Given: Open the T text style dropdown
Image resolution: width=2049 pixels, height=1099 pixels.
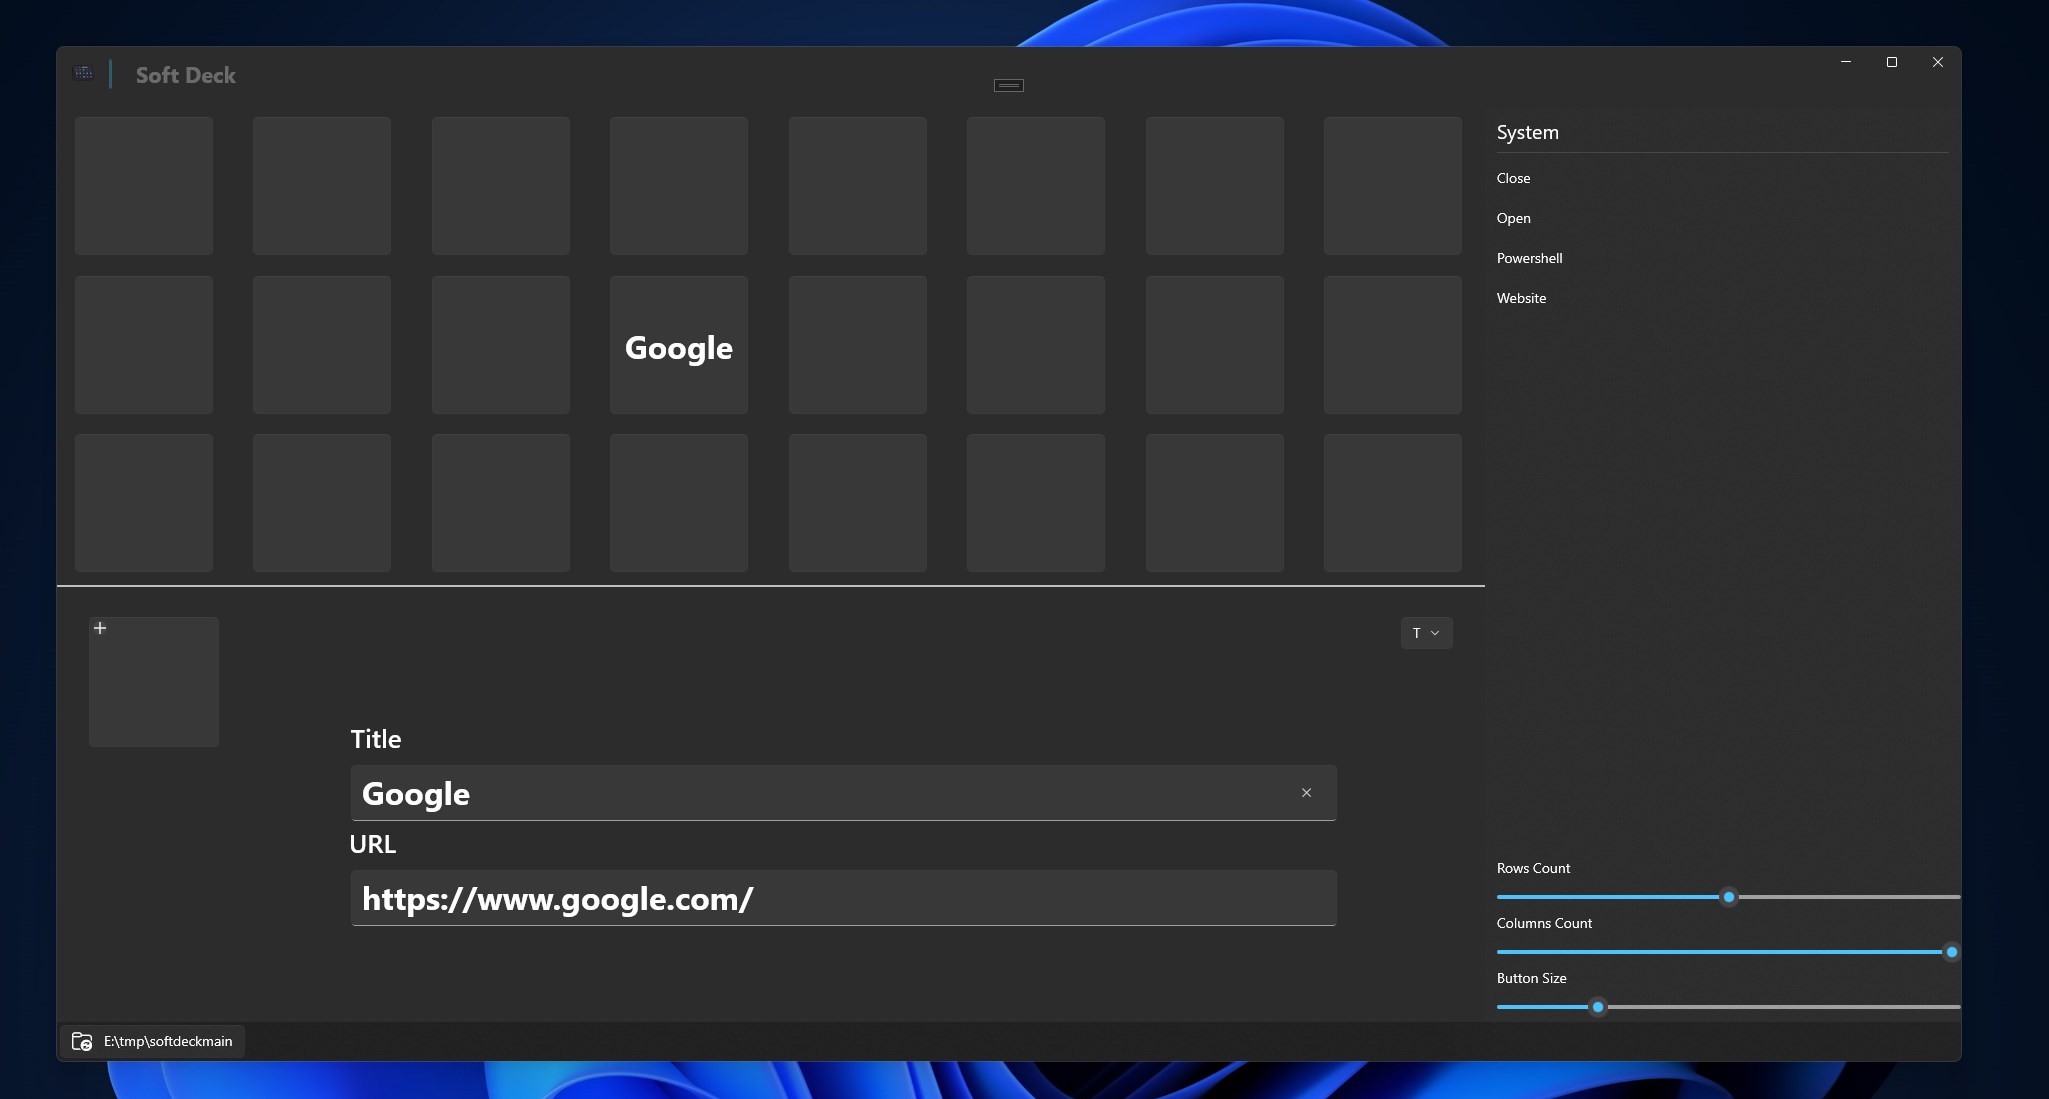Looking at the screenshot, I should point(1426,633).
